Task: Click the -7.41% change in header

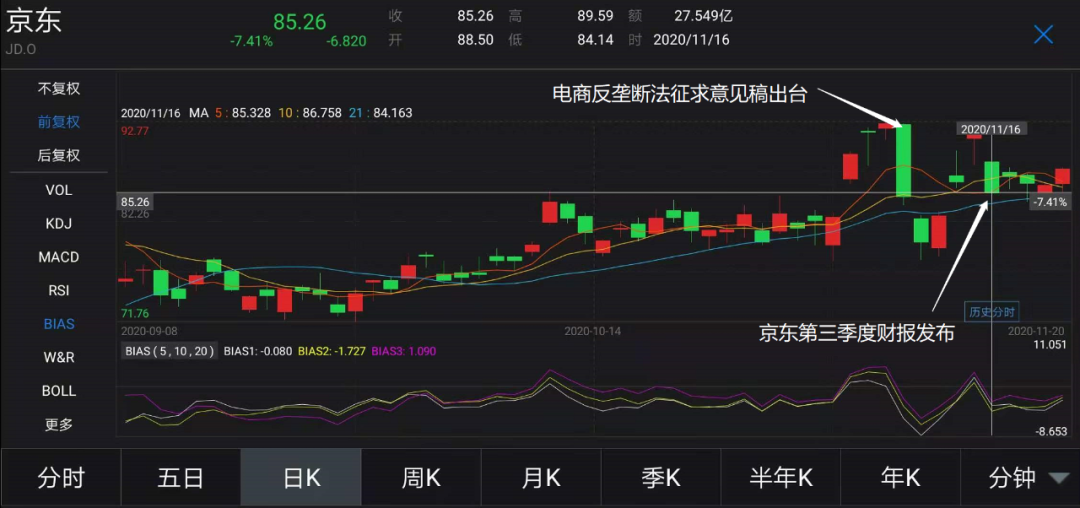Action: (251, 41)
